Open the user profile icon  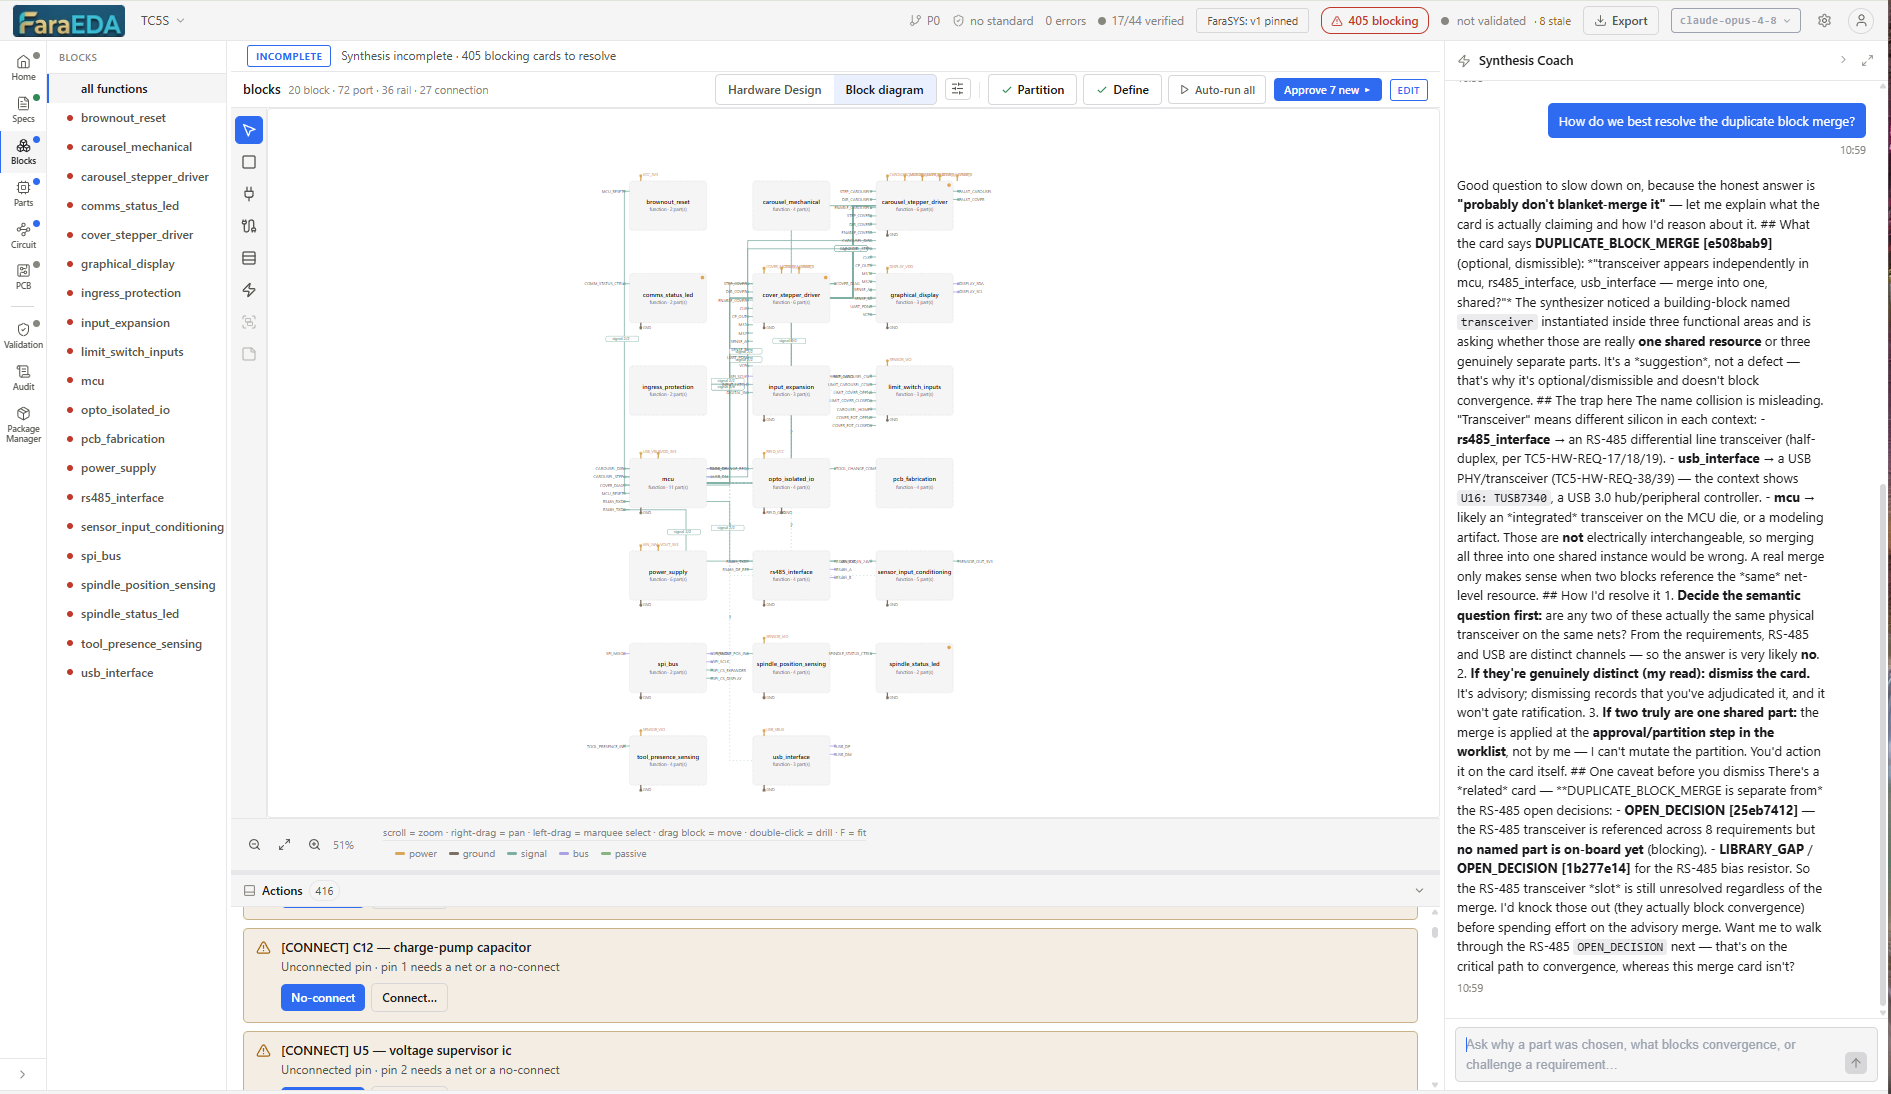coord(1861,20)
